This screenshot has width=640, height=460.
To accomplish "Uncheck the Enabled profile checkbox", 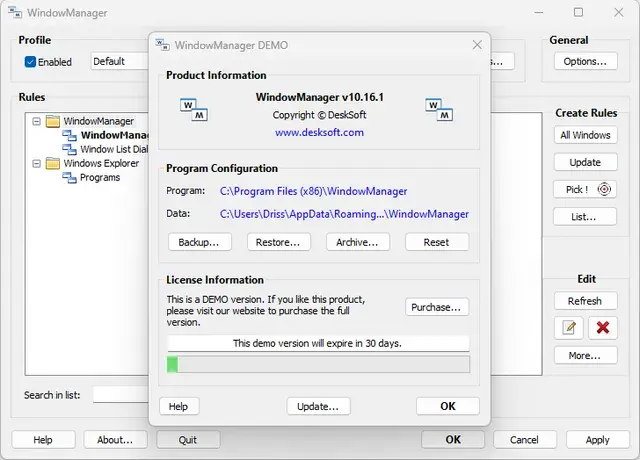I will click(x=30, y=62).
